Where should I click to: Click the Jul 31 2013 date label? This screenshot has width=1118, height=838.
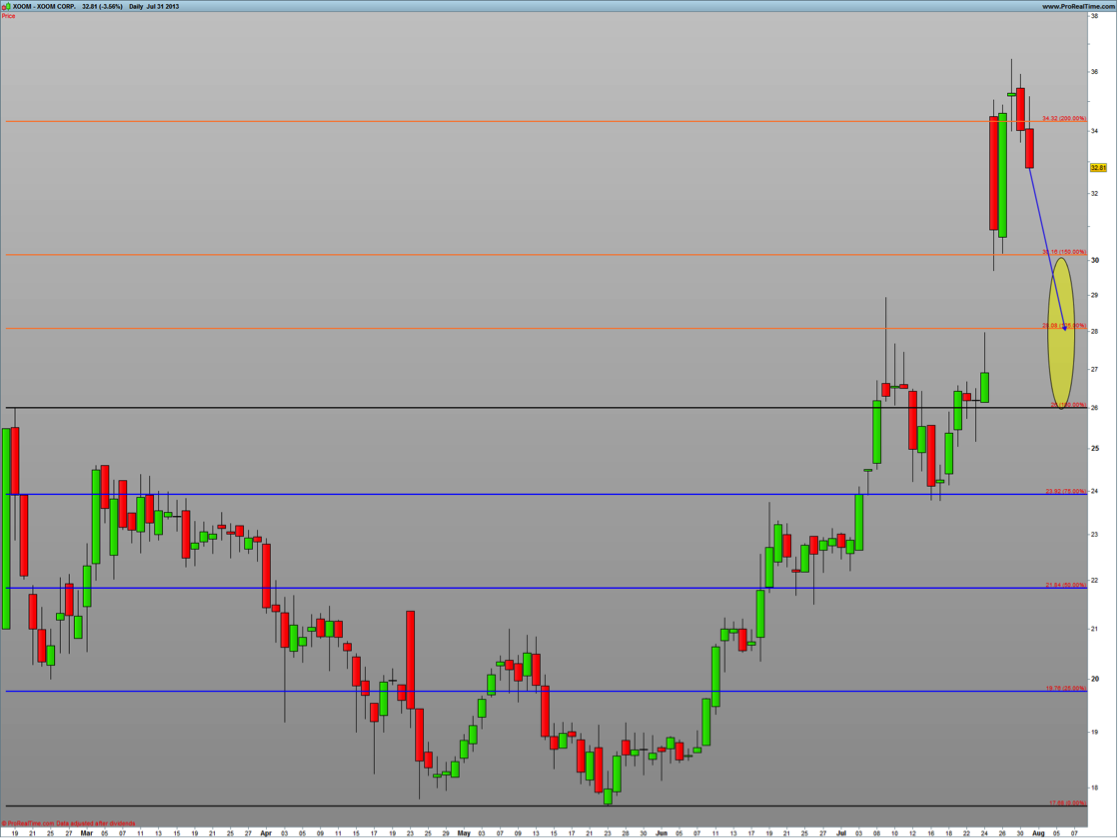164,6
